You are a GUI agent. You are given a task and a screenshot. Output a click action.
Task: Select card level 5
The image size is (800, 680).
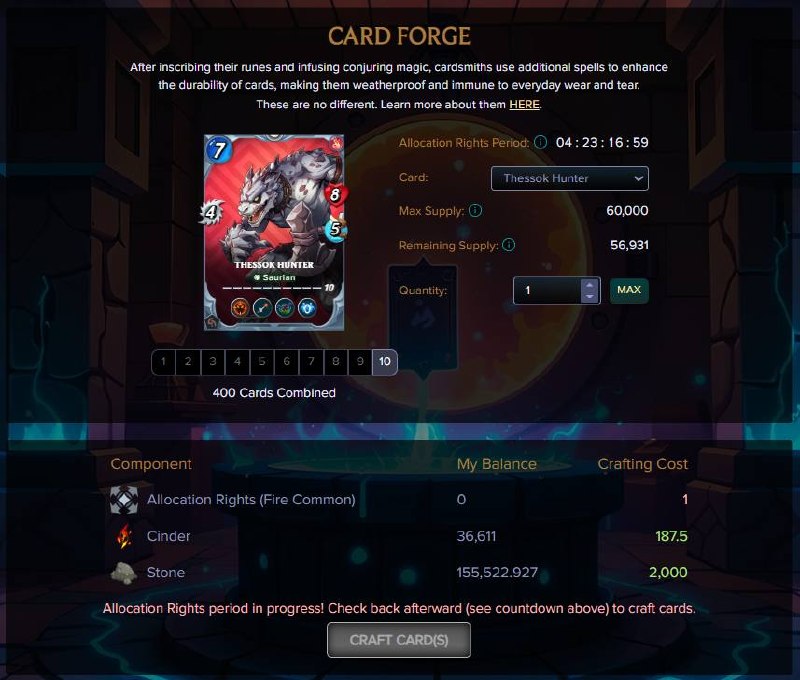[x=262, y=362]
